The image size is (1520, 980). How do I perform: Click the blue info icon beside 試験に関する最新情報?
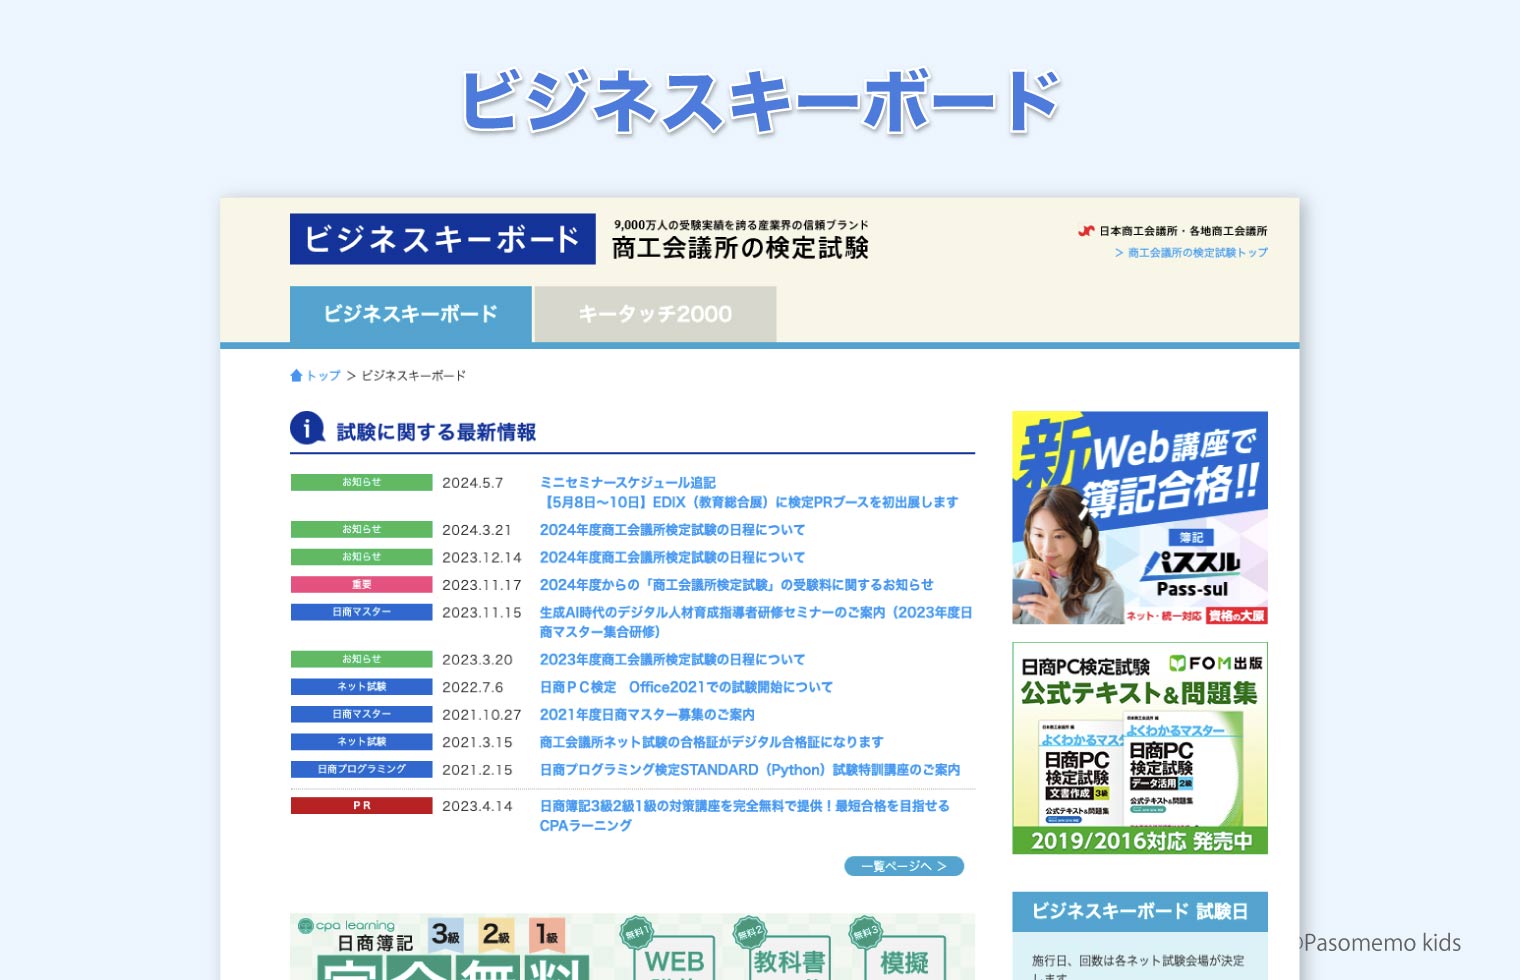pos(307,428)
